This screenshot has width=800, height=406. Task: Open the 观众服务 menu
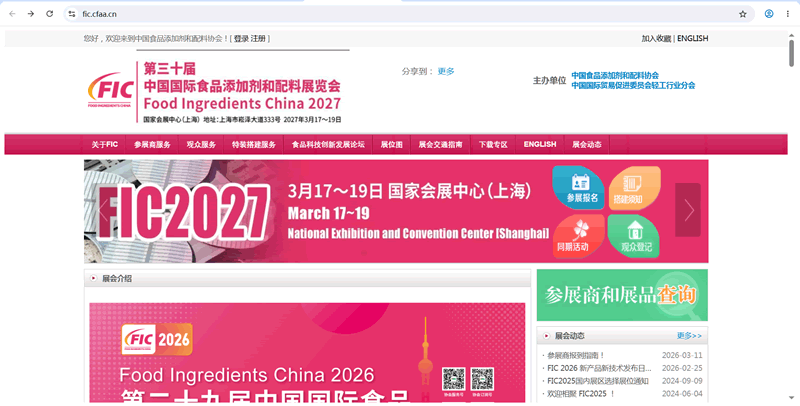click(201, 145)
